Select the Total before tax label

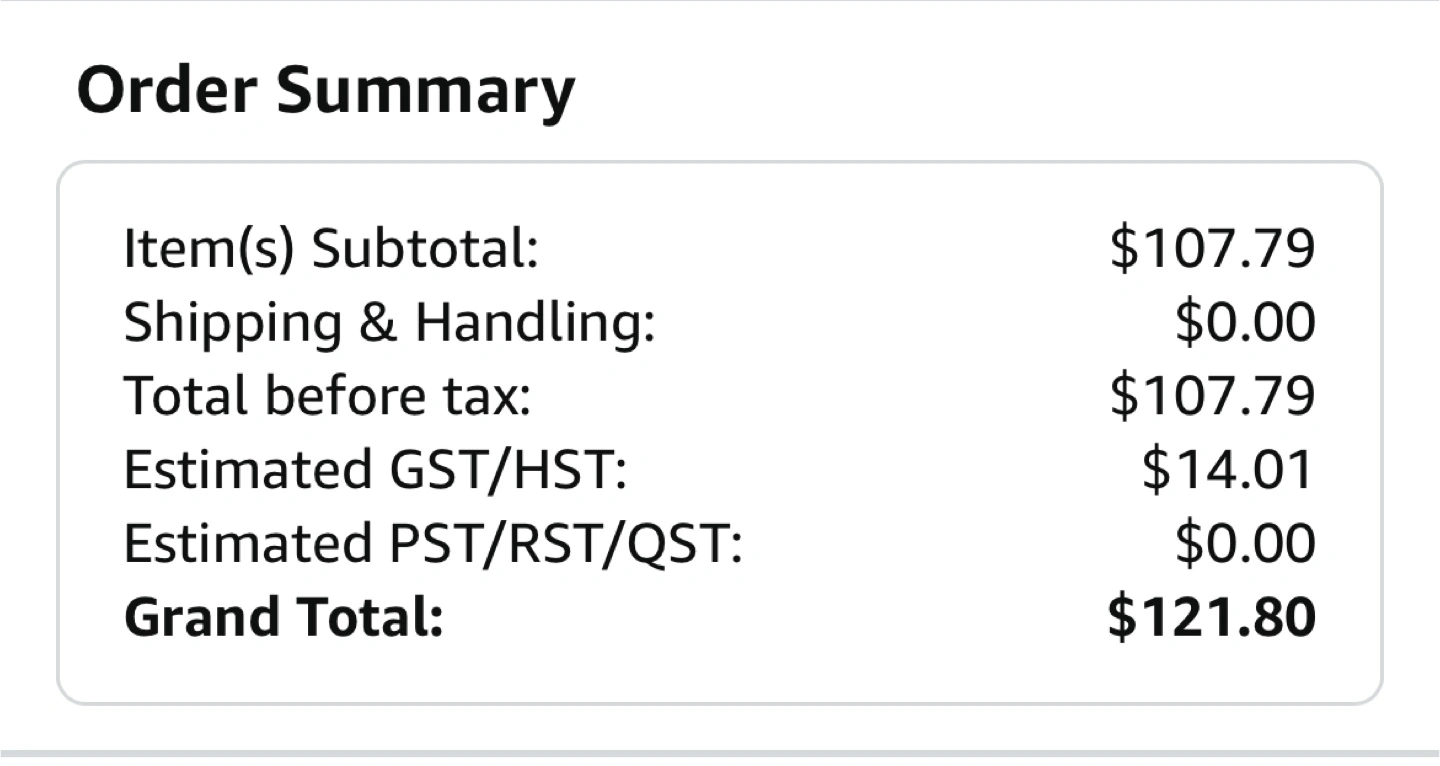pyautogui.click(x=327, y=396)
